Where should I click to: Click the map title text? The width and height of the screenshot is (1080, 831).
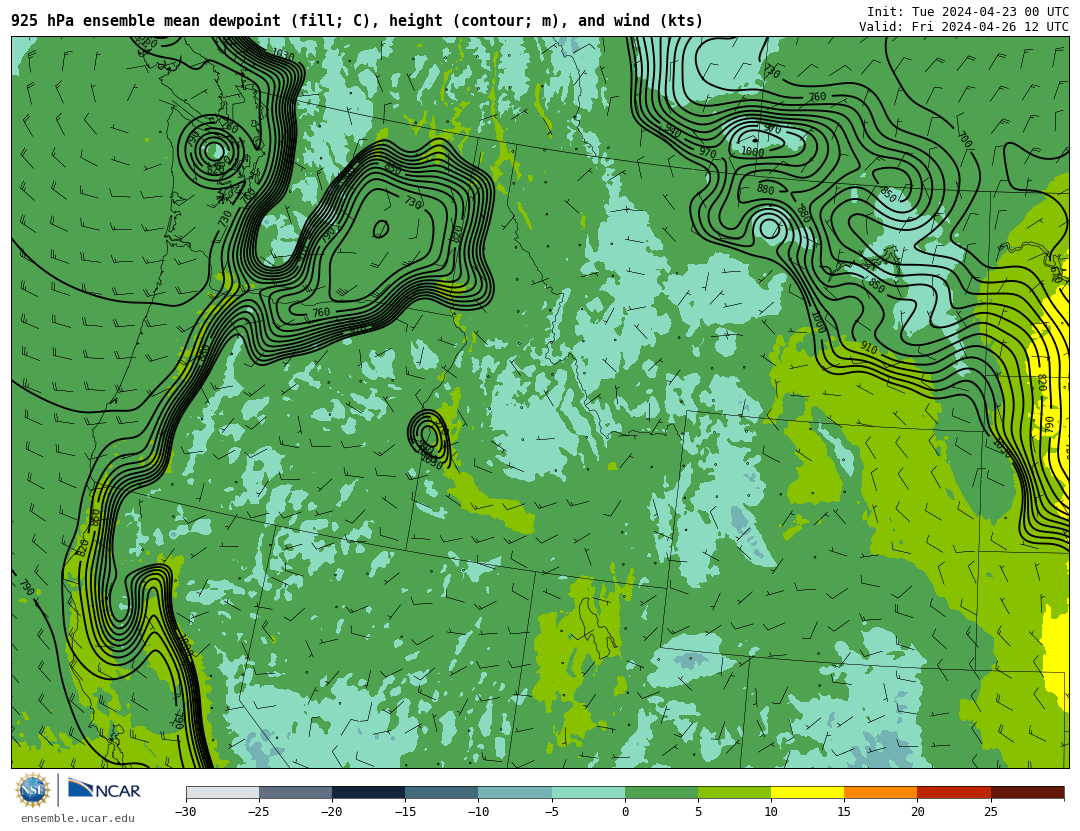pos(357,21)
